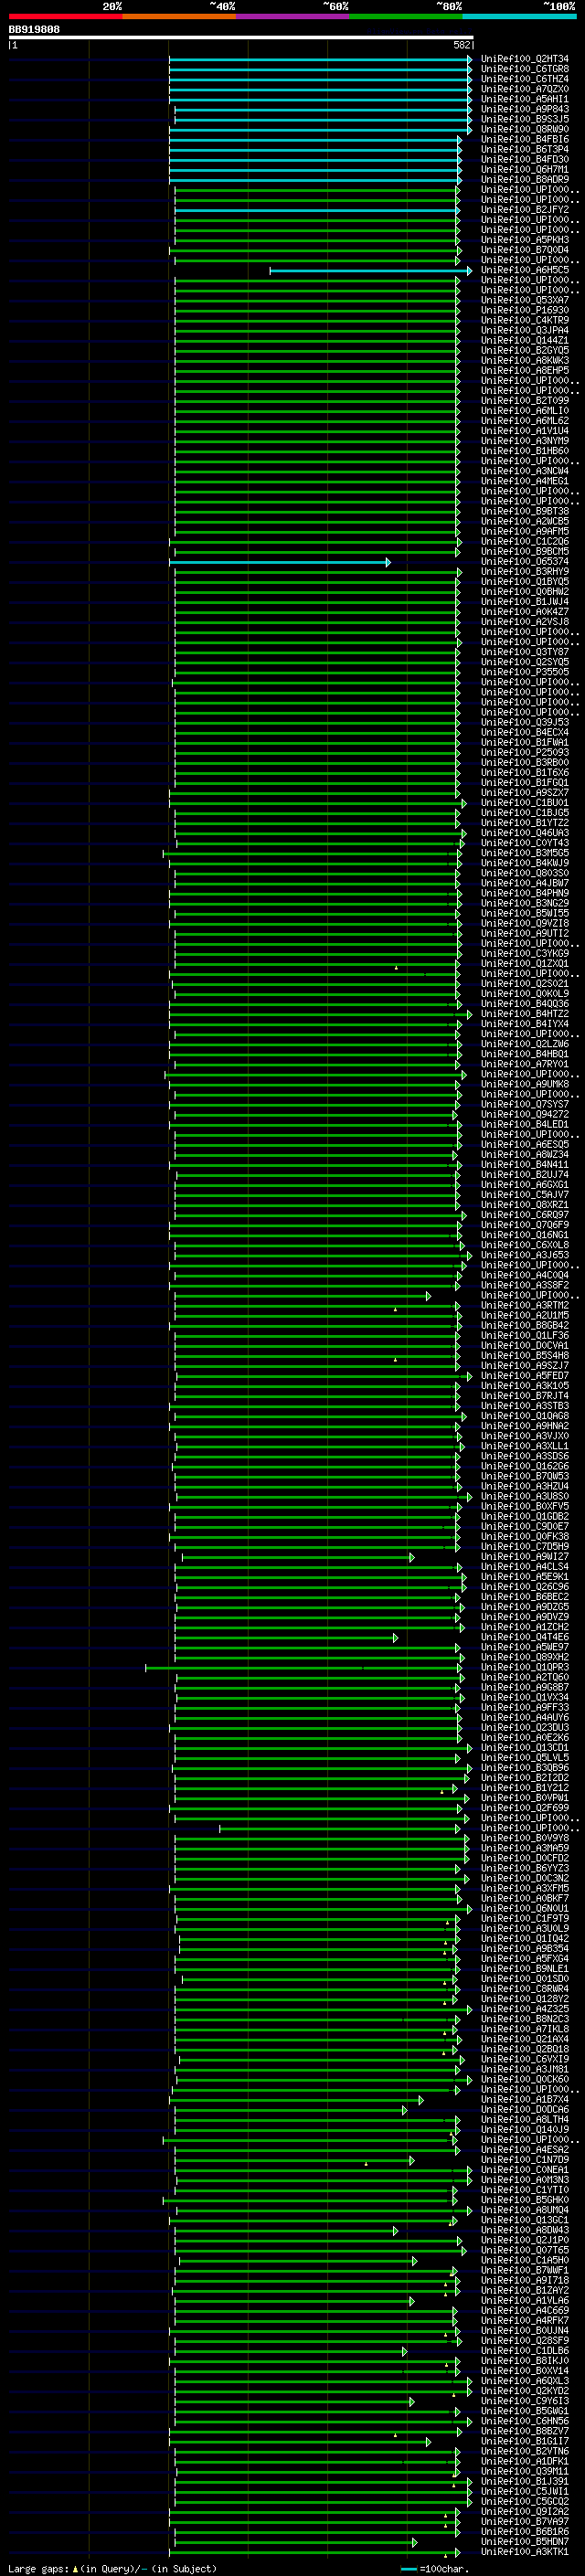Select hit UniRef100_A3J653
Image resolution: width=585 pixels, height=2576 pixels.
525,1255
